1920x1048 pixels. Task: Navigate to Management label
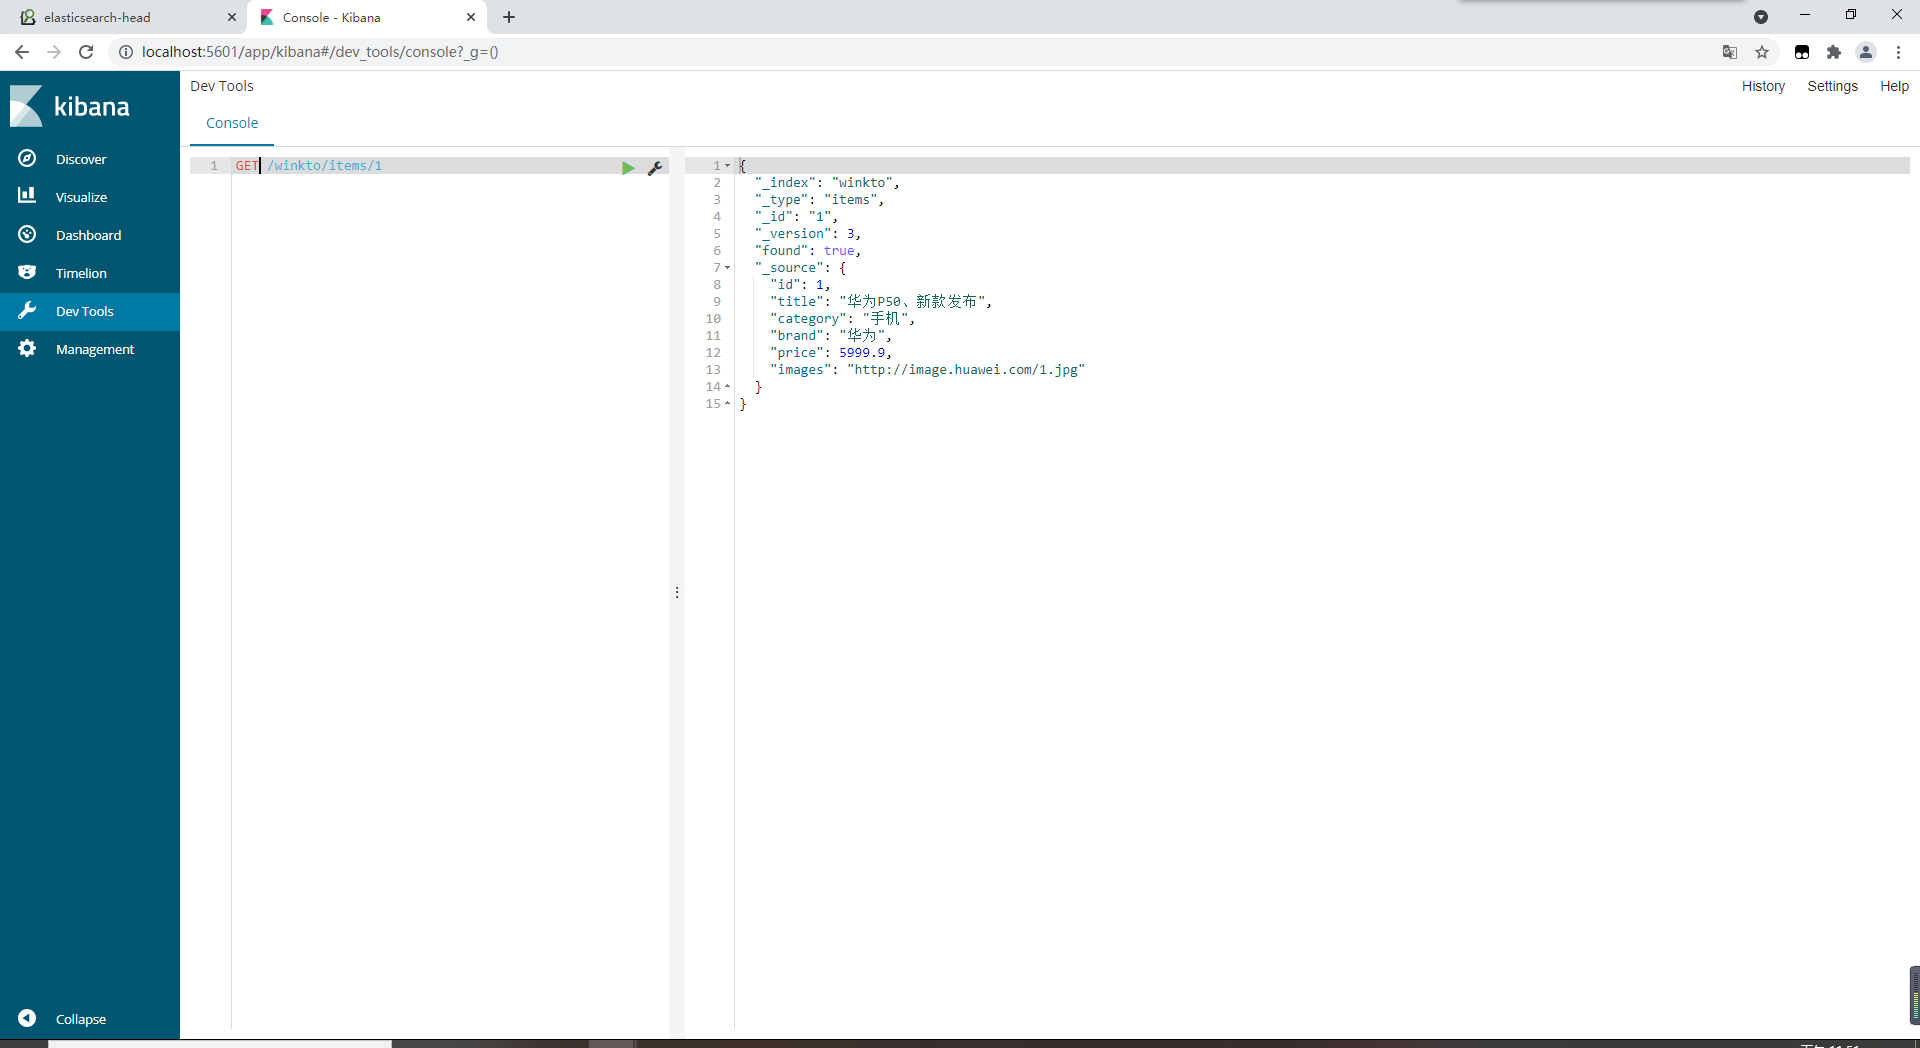click(95, 349)
